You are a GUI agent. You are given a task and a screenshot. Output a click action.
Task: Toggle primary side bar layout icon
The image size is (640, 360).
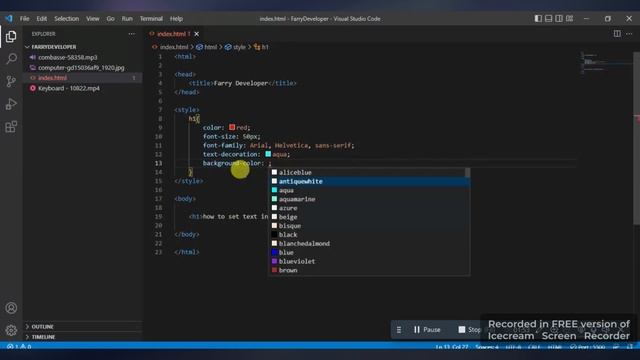click(x=538, y=18)
